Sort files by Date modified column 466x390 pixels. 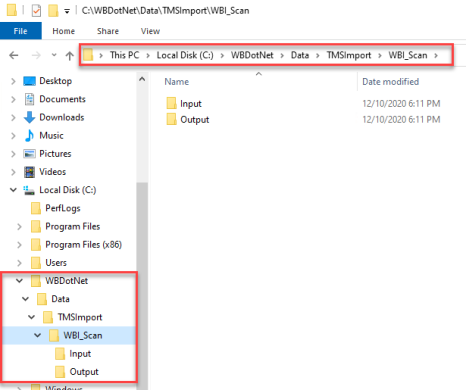391,82
